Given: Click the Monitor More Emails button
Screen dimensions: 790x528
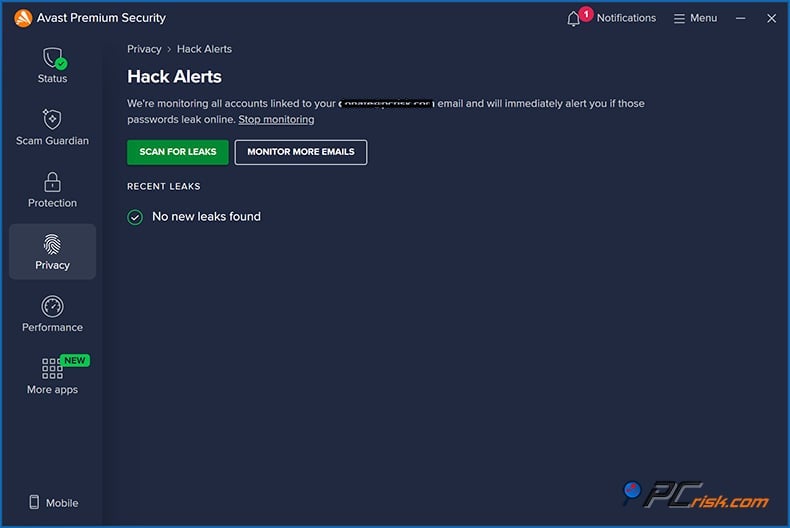Looking at the screenshot, I should tap(301, 152).
